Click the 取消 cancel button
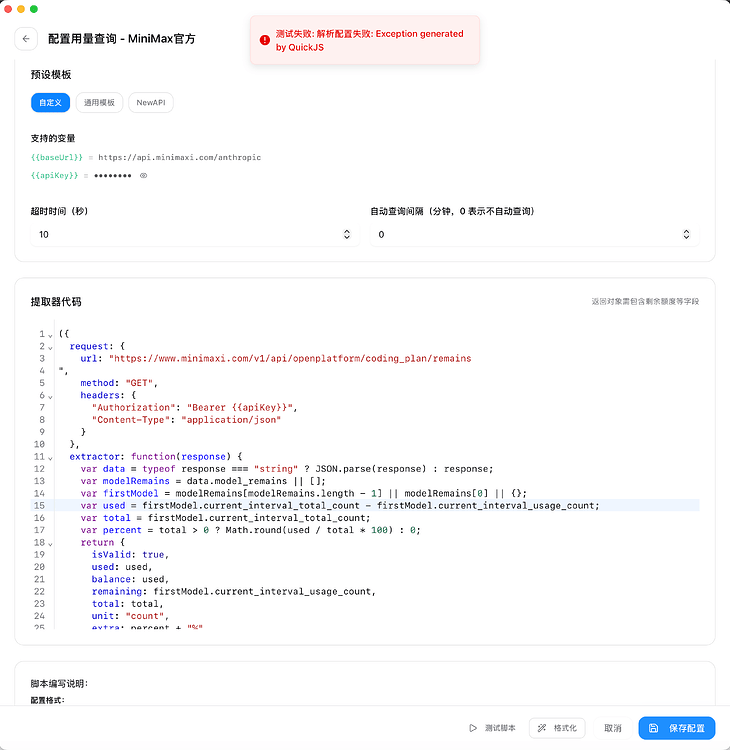The height and width of the screenshot is (750, 730). point(612,728)
